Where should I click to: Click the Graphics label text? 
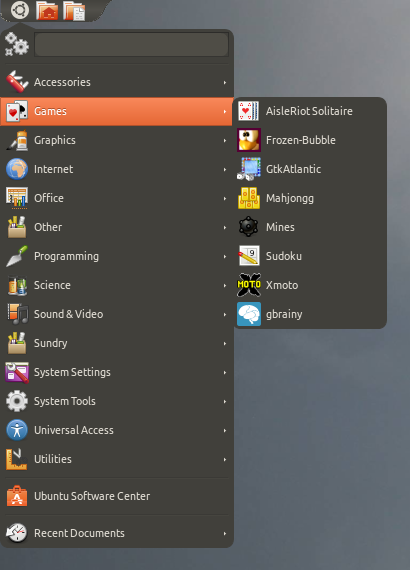[55, 141]
